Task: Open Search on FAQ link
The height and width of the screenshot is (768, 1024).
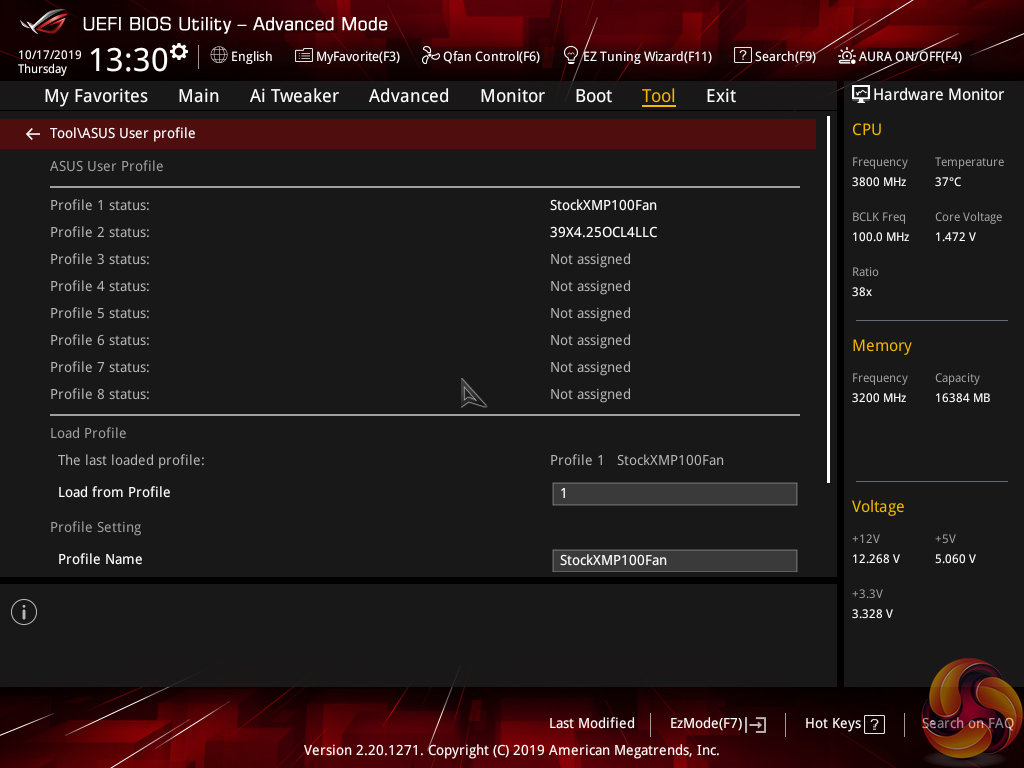Action: tap(967, 724)
